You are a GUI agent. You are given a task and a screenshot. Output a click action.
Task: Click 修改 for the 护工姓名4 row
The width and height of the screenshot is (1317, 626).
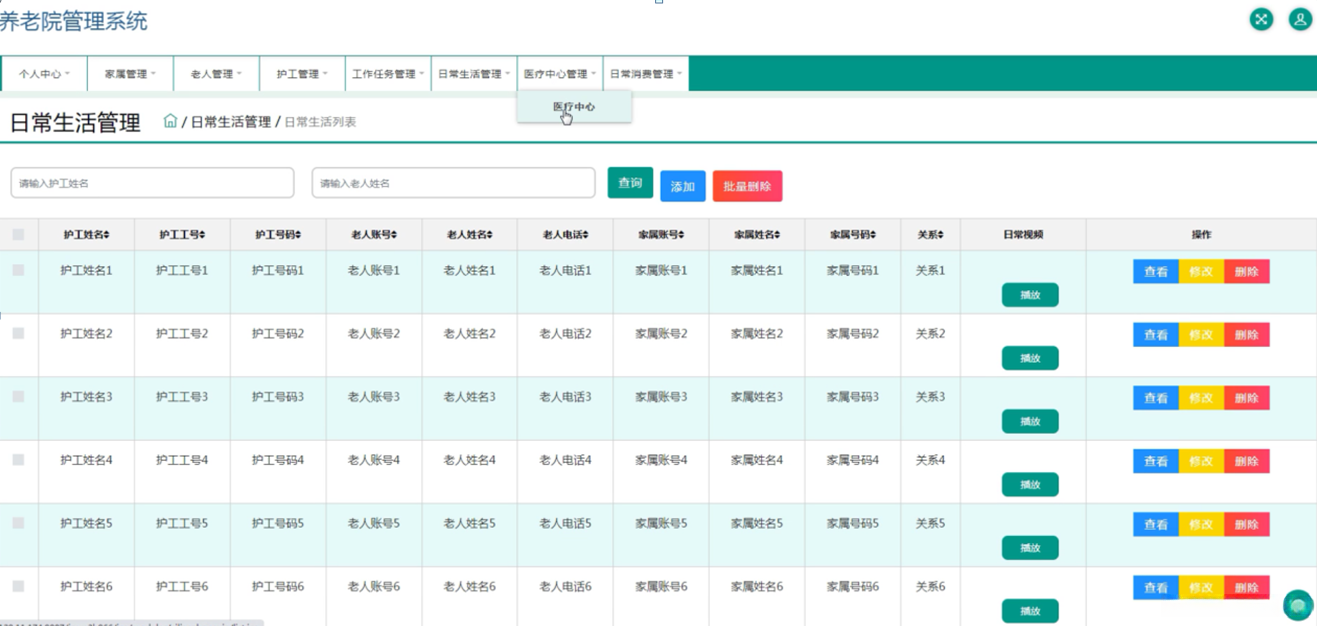1201,461
